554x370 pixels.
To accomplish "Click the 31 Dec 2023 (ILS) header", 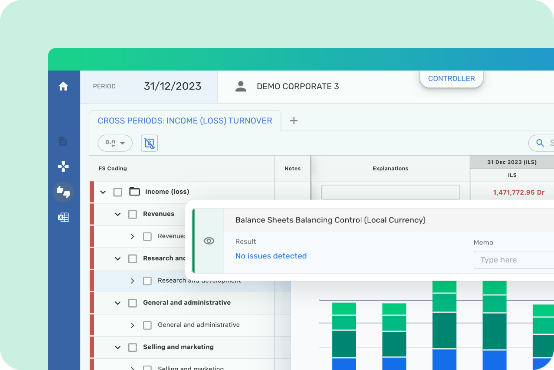I will point(512,162).
